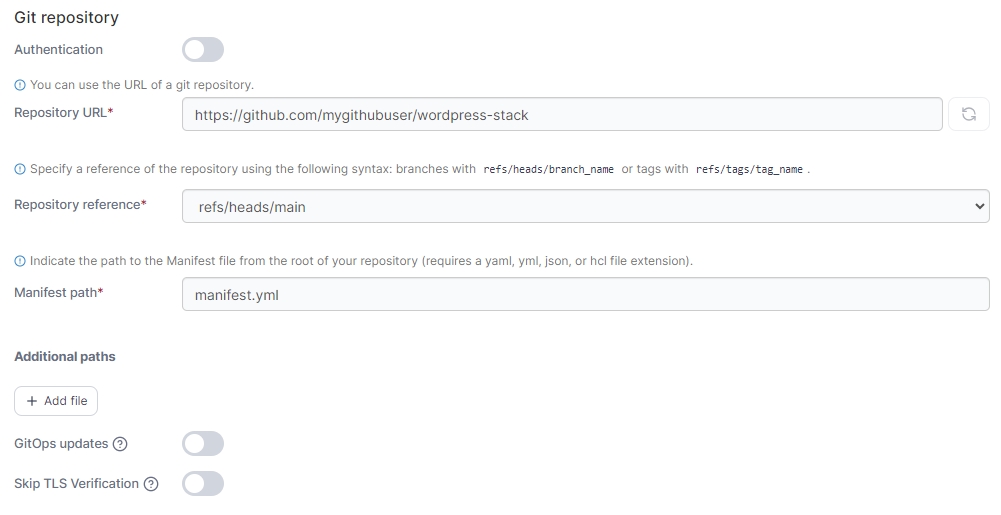
Task: Click the Authentication label
Action: (x=58, y=50)
